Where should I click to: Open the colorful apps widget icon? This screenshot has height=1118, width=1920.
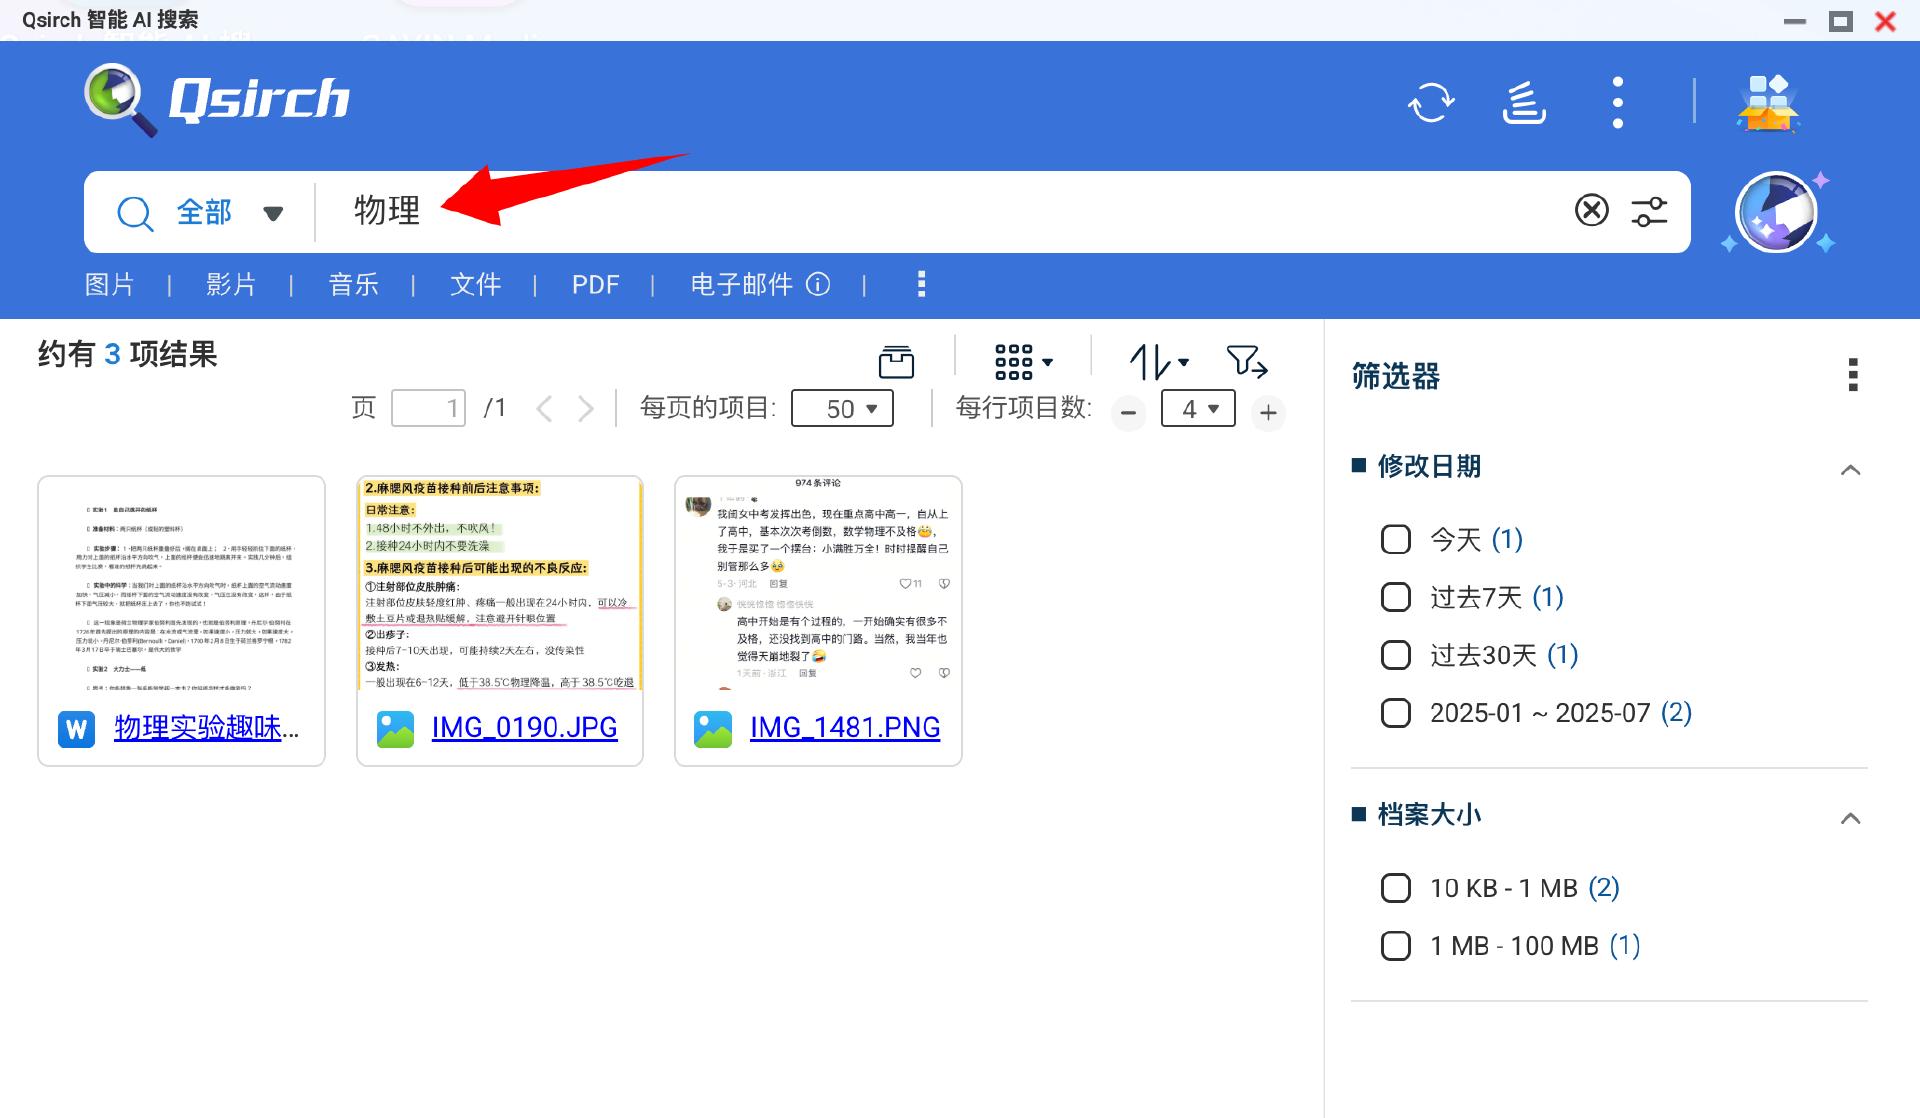[1767, 102]
